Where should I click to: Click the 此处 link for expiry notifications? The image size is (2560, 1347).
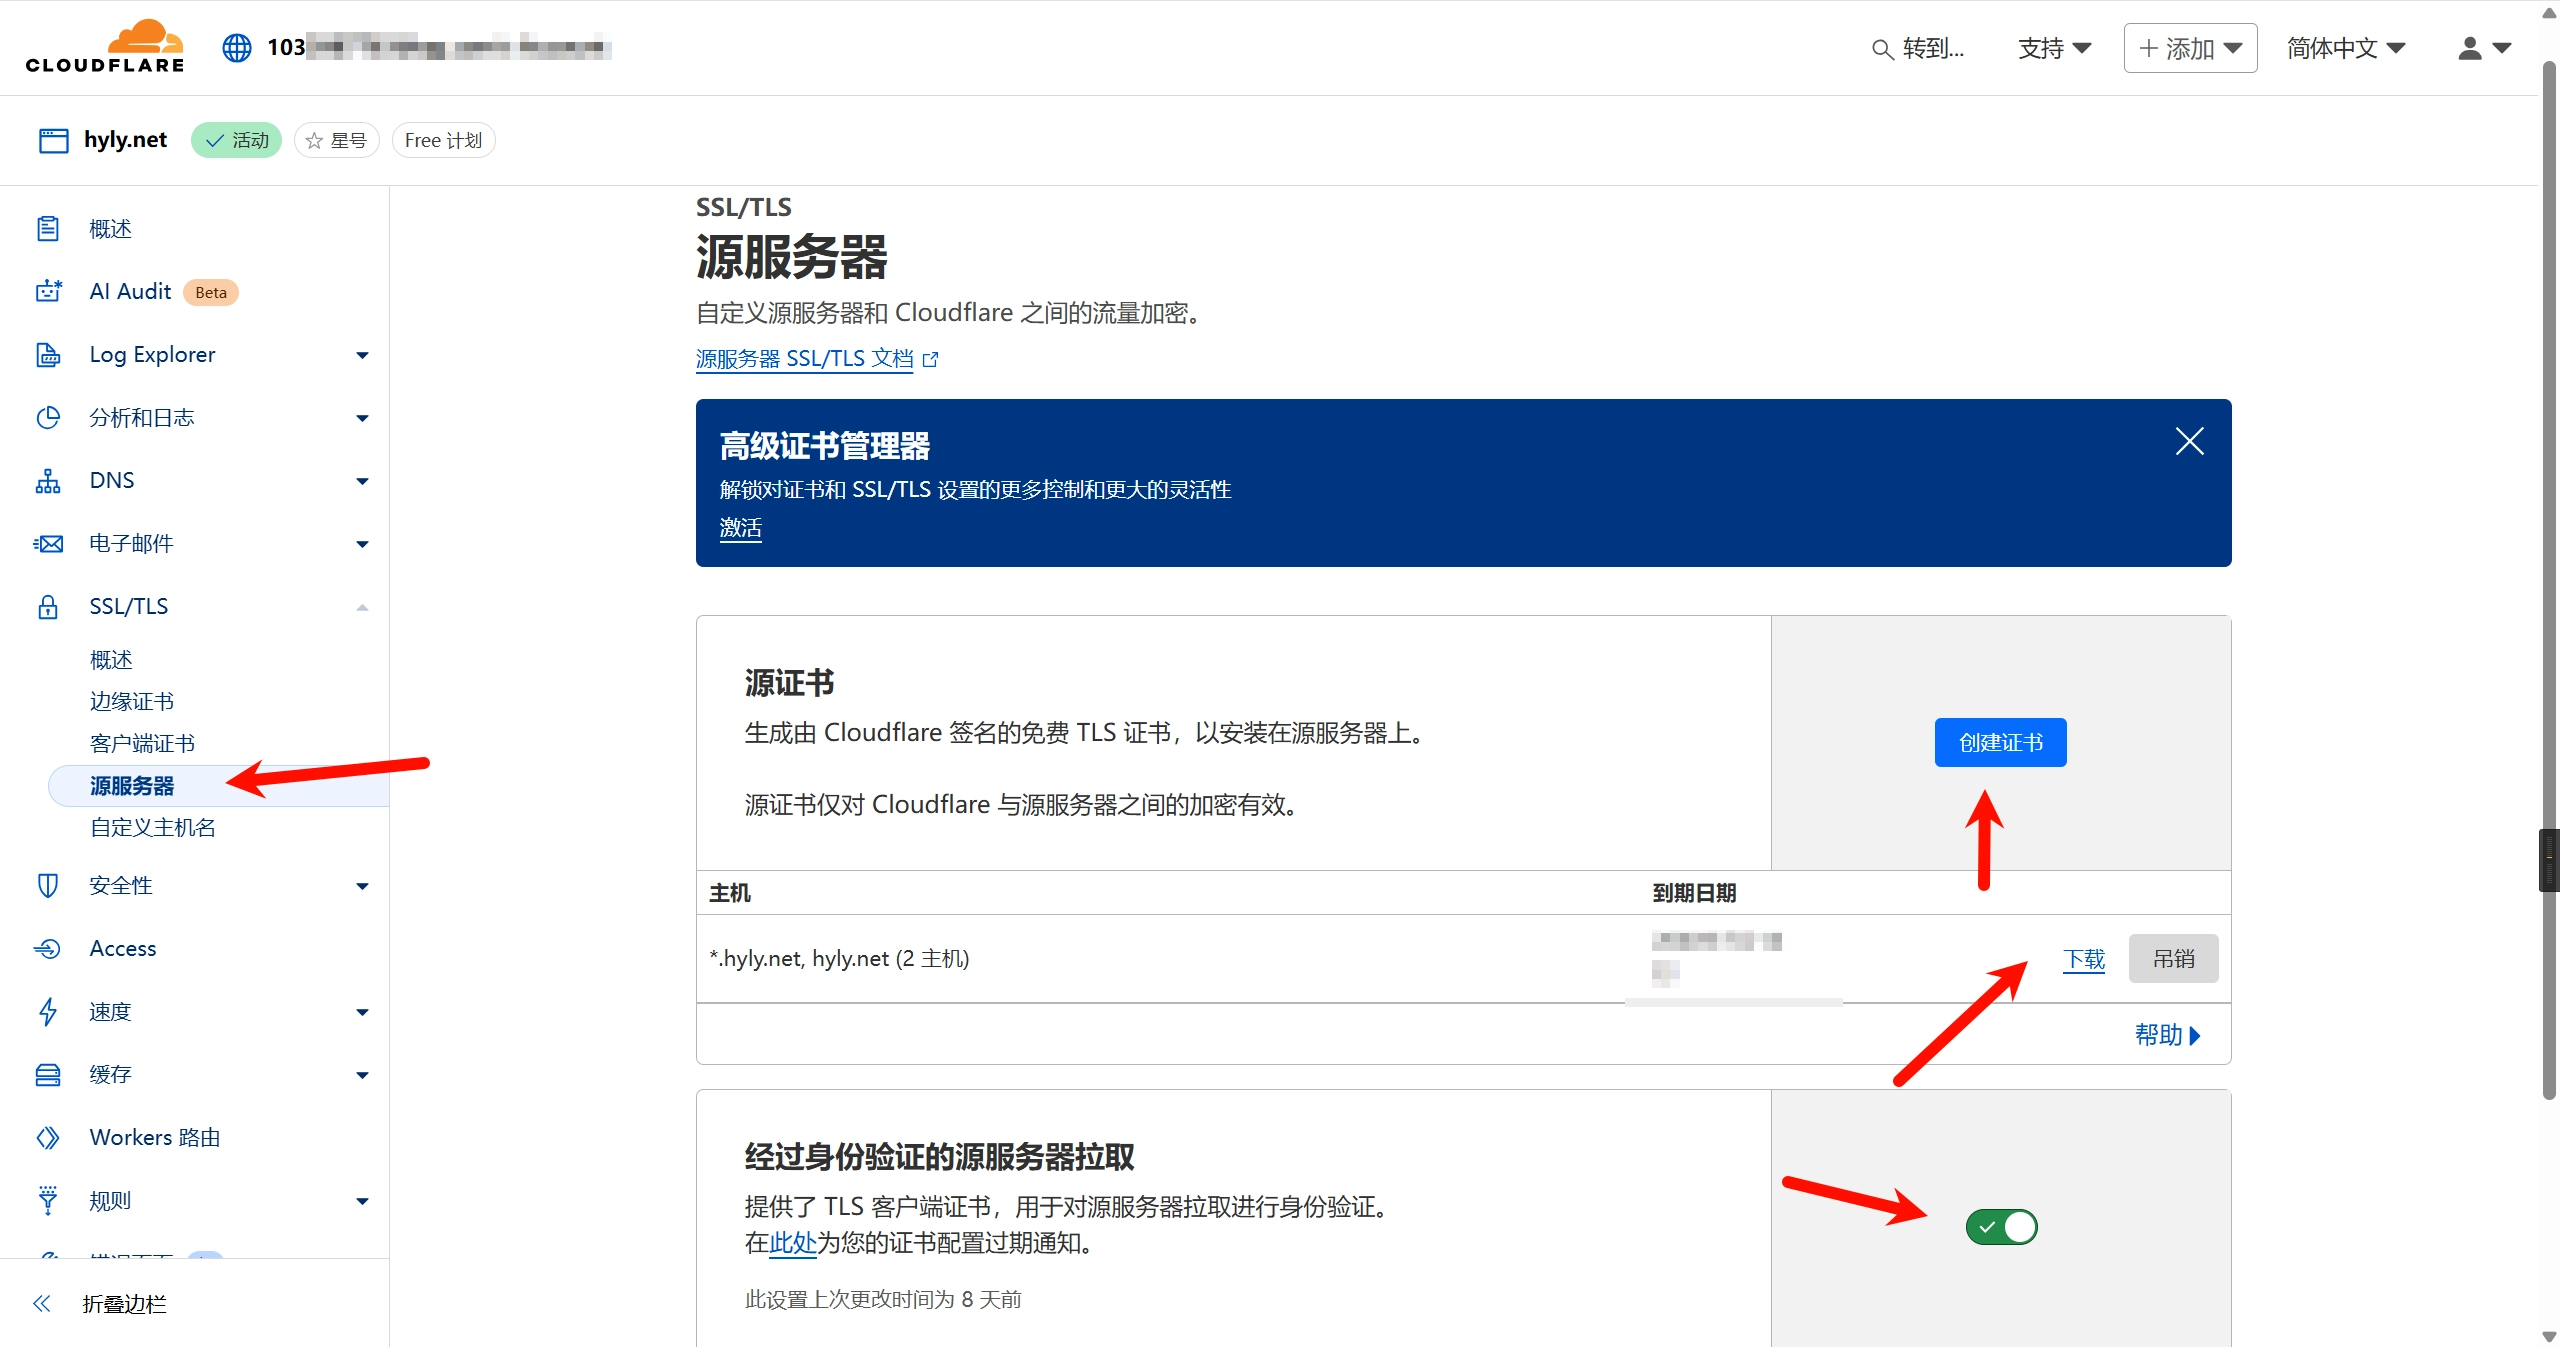pos(793,1242)
